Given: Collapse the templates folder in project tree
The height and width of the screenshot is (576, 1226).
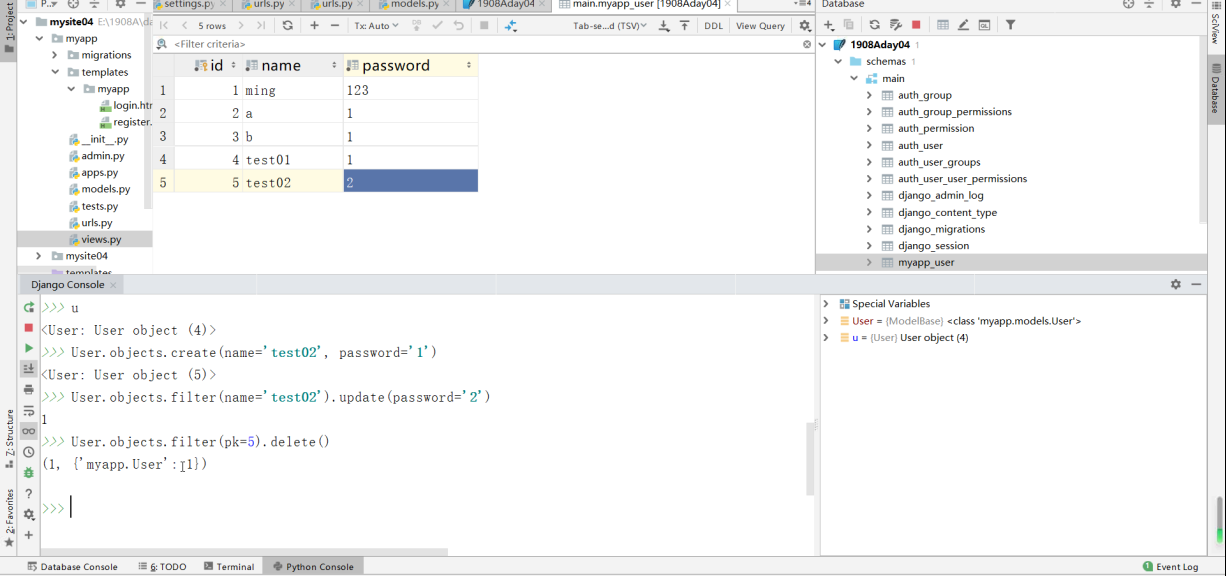Looking at the screenshot, I should 56,72.
